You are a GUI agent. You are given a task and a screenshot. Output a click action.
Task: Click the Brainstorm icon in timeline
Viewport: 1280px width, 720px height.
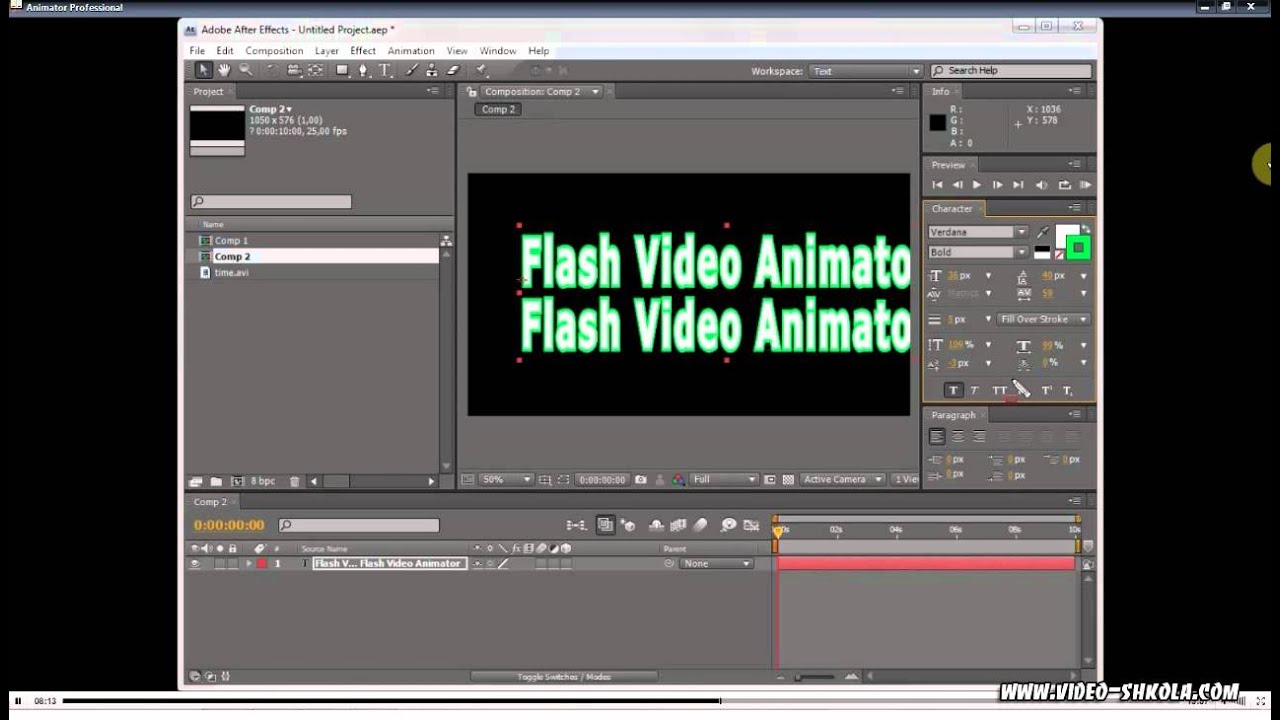[729, 524]
